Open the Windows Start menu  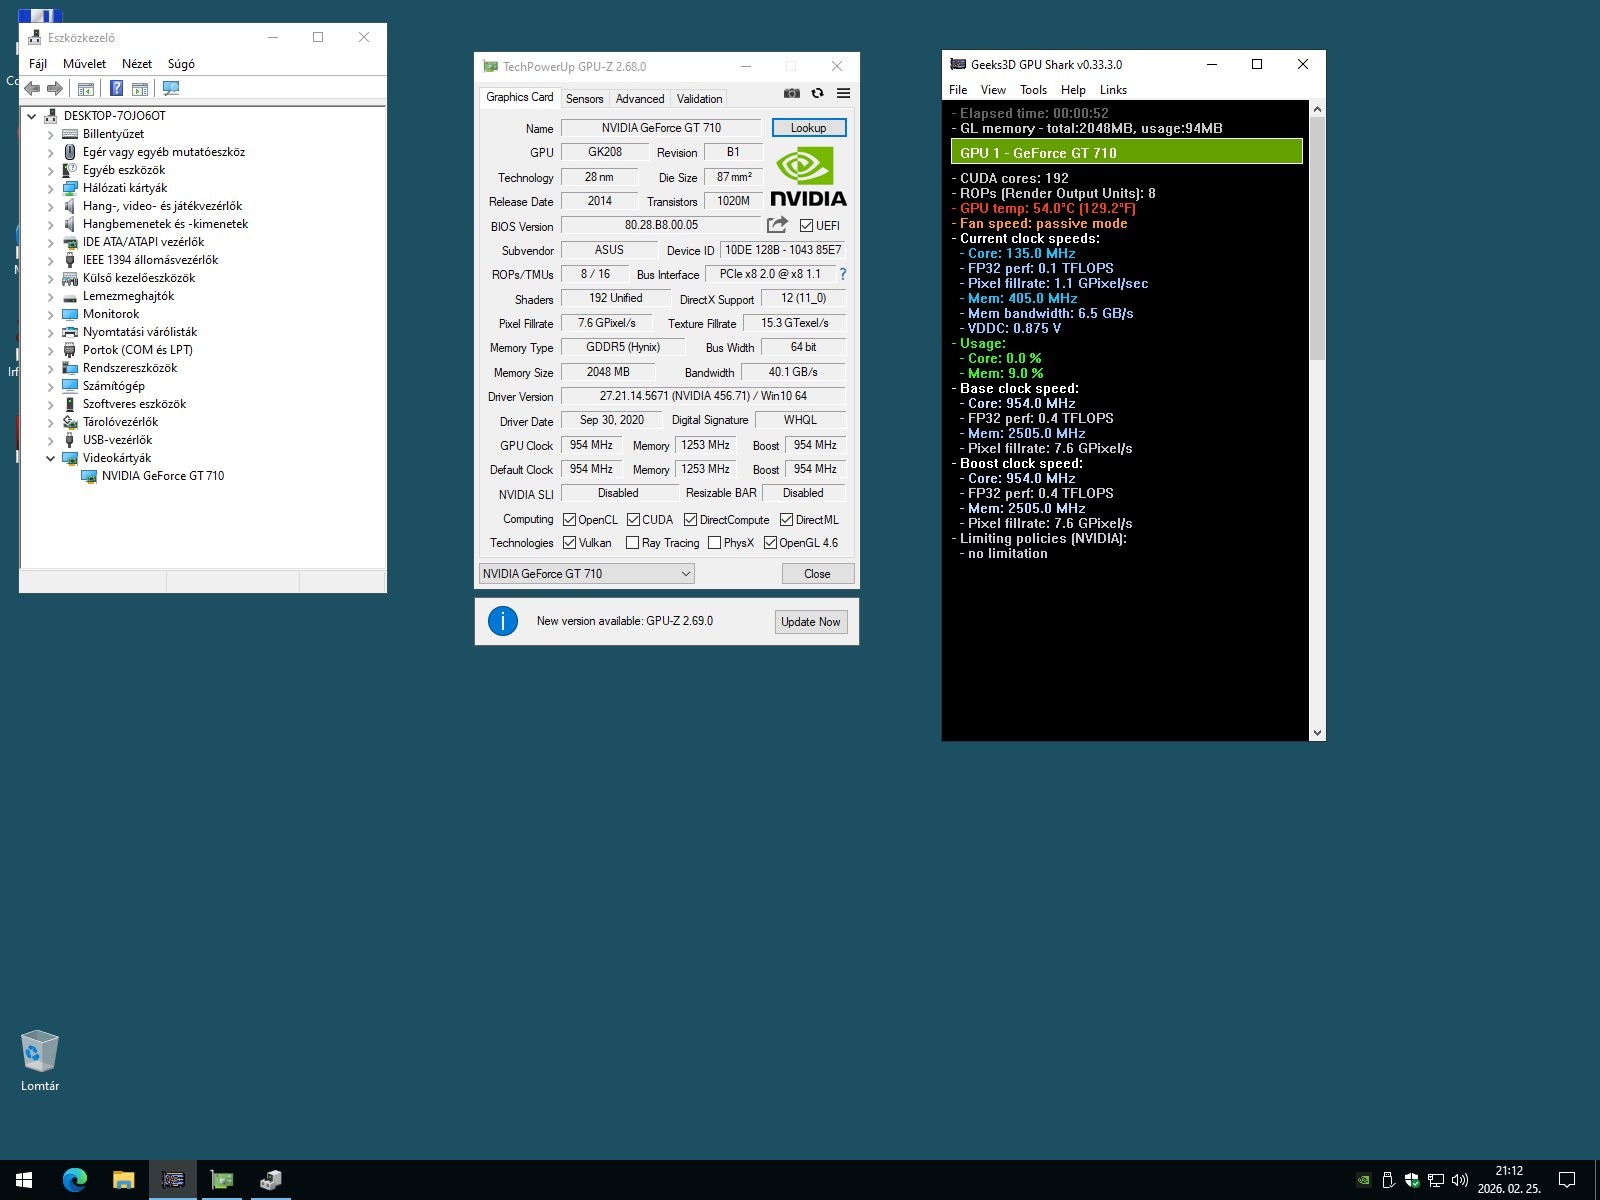coord(24,1180)
